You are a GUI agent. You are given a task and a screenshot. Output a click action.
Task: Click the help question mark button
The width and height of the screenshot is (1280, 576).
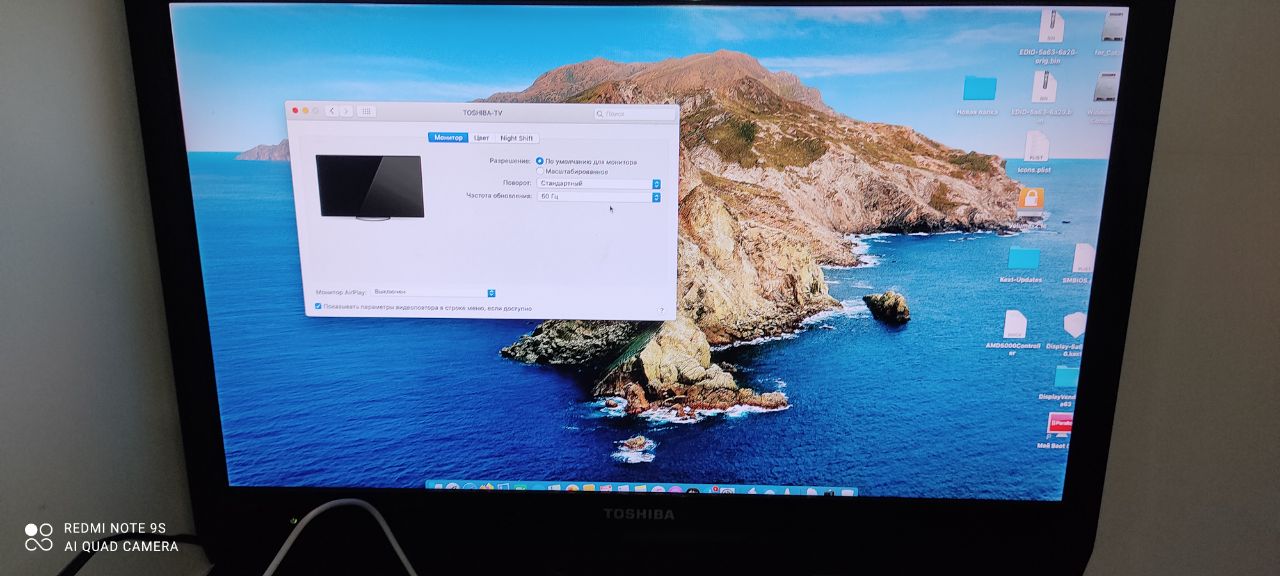point(661,310)
